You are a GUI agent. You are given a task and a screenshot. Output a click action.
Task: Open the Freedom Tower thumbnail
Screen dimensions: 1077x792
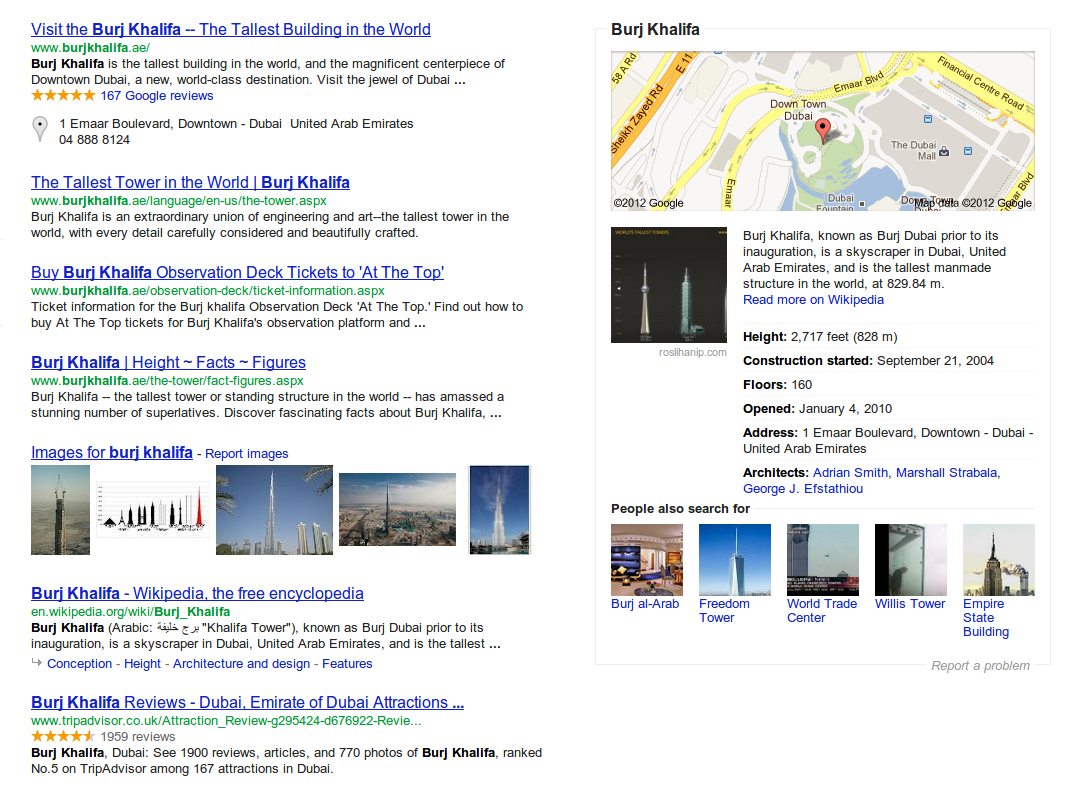pos(734,560)
